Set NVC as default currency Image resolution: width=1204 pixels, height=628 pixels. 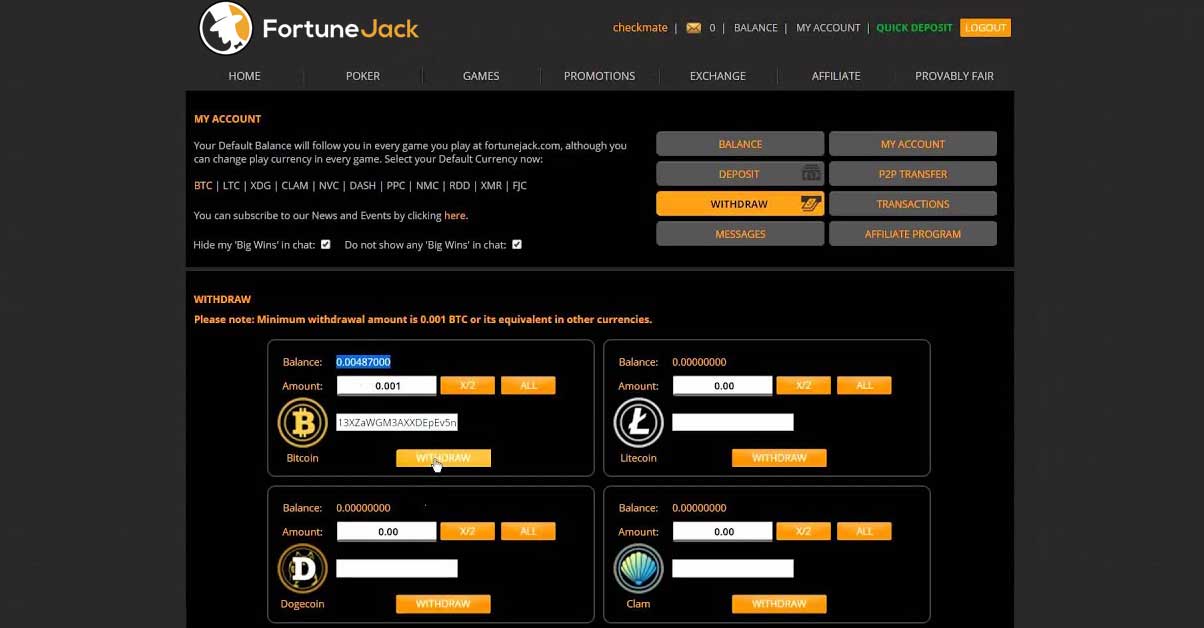(329, 186)
